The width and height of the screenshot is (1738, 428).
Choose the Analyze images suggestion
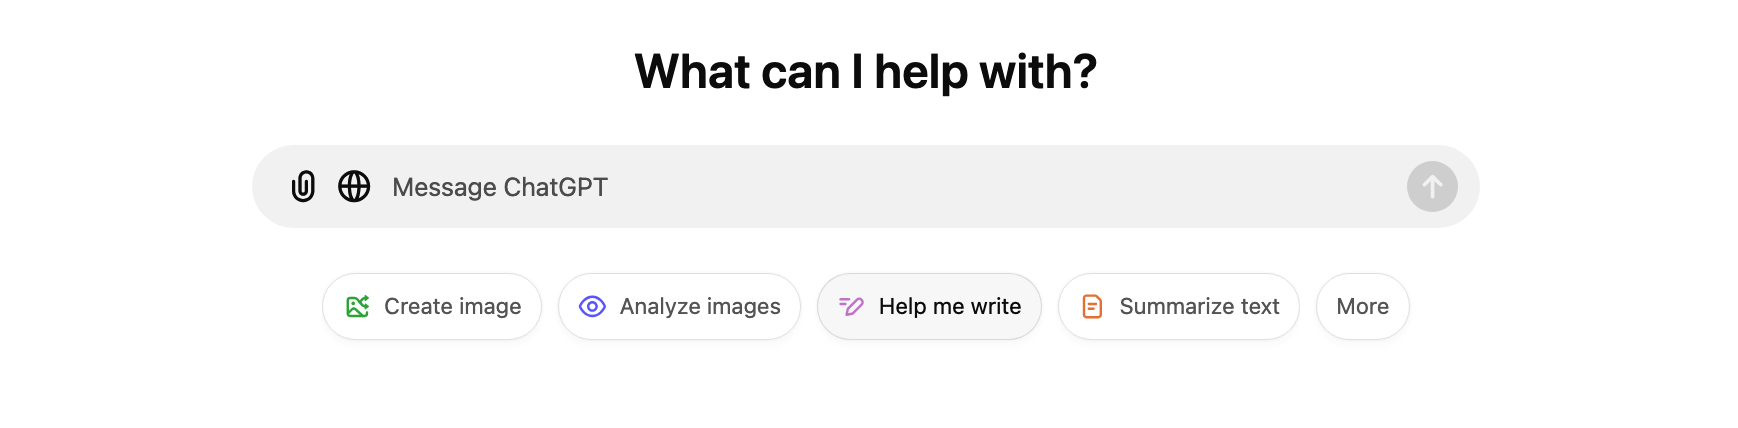(x=679, y=307)
